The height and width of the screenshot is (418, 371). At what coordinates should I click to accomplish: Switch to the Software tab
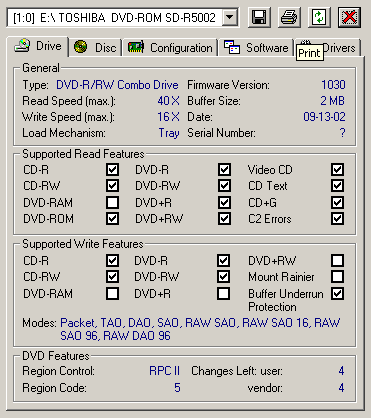[x=256, y=48]
